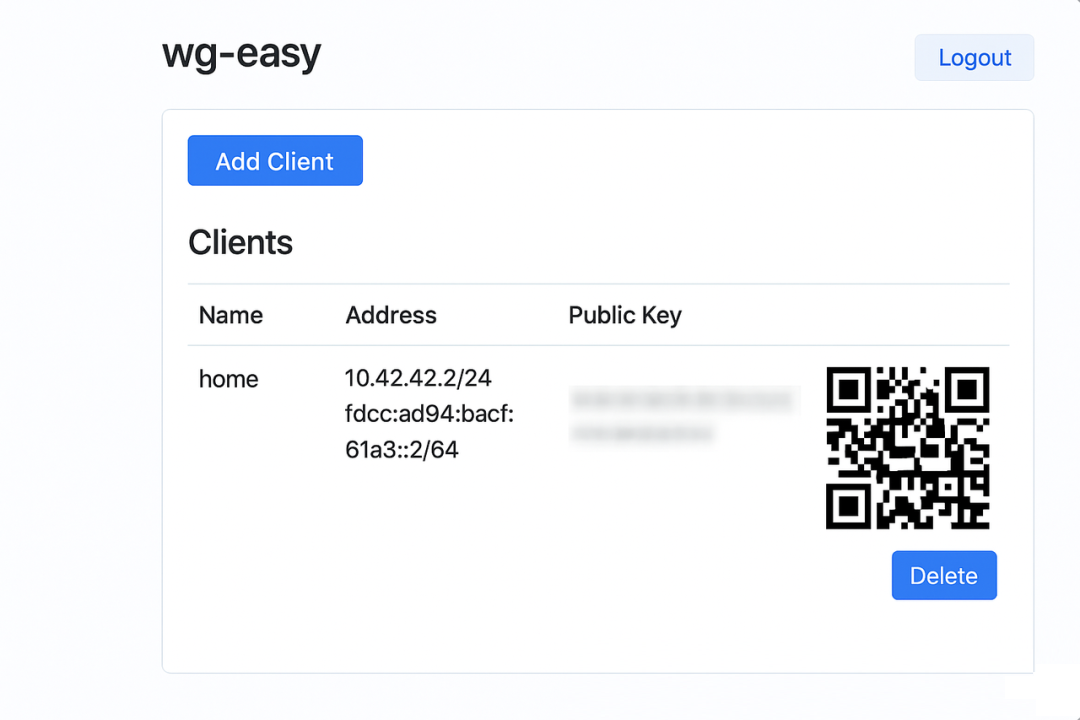Click the center of the QR code

coord(908,448)
